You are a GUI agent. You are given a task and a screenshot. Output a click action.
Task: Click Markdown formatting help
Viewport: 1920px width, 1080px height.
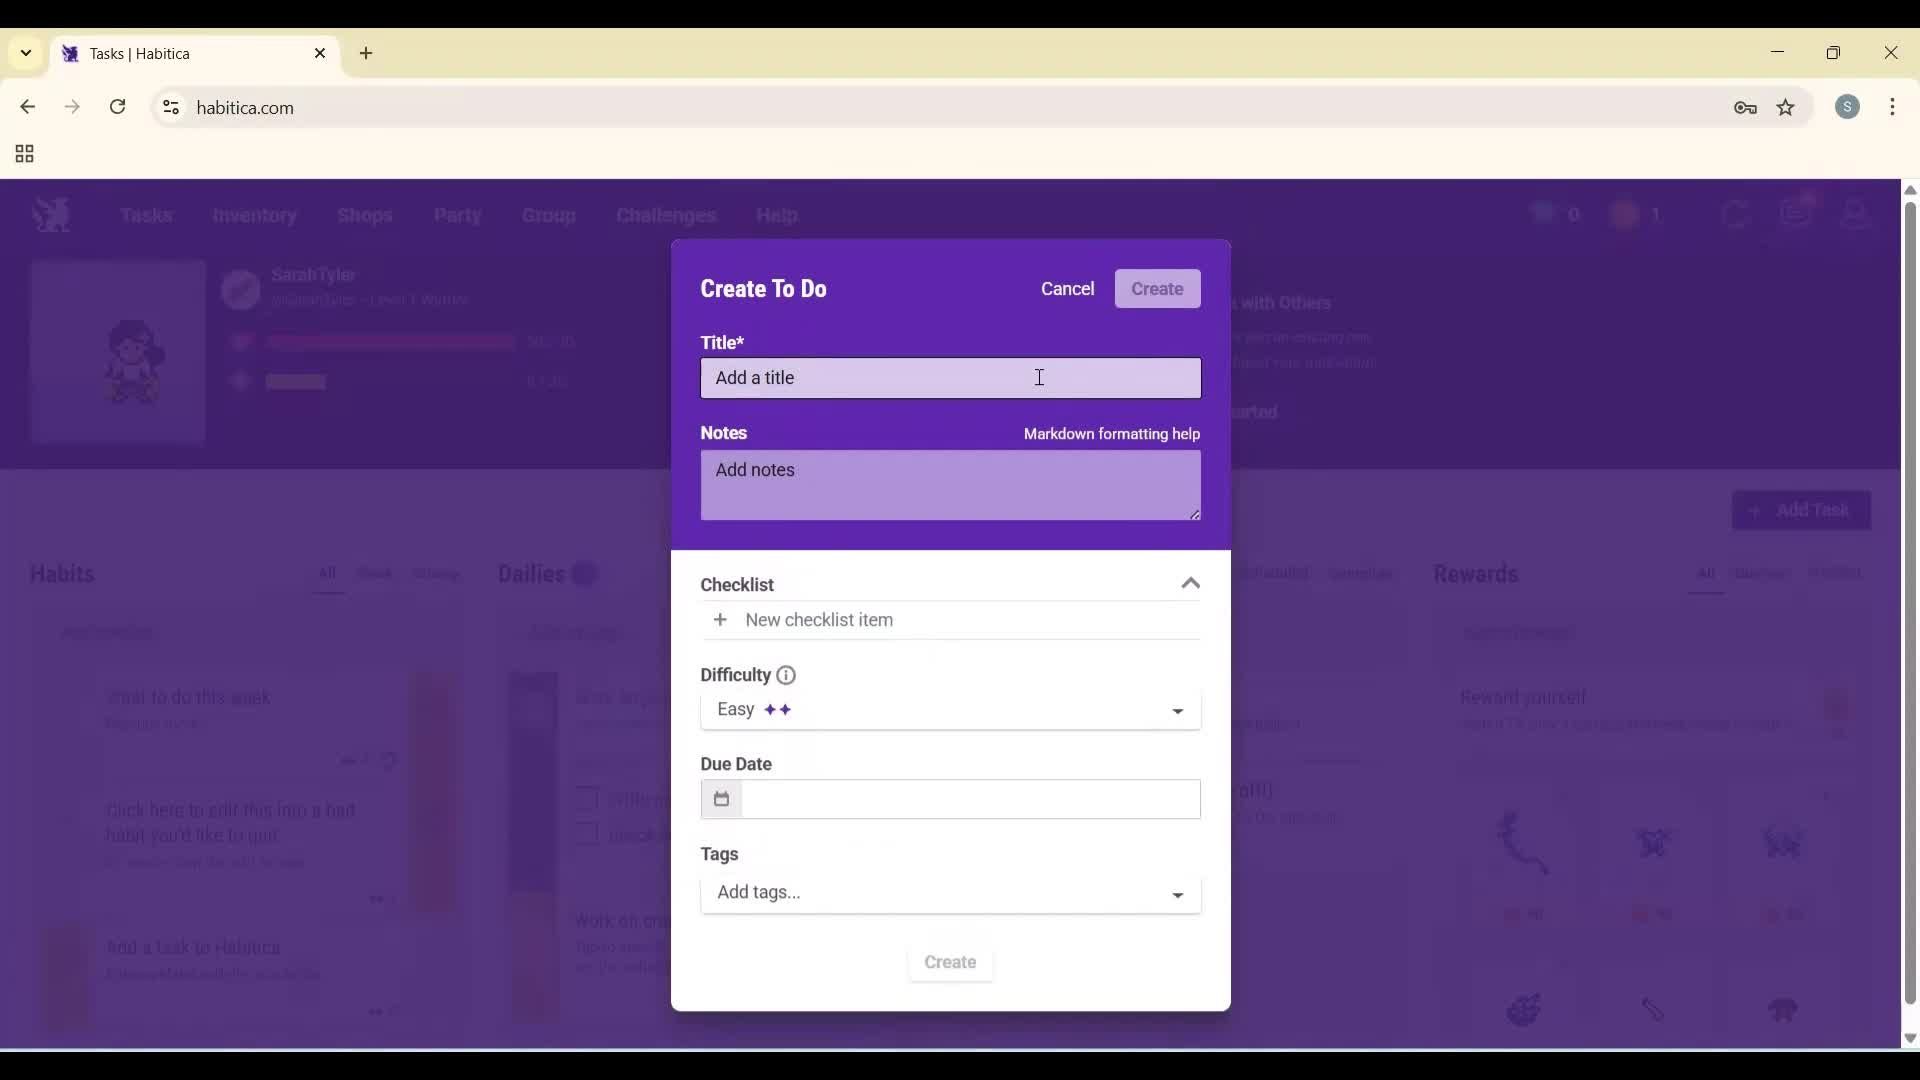click(x=1111, y=434)
